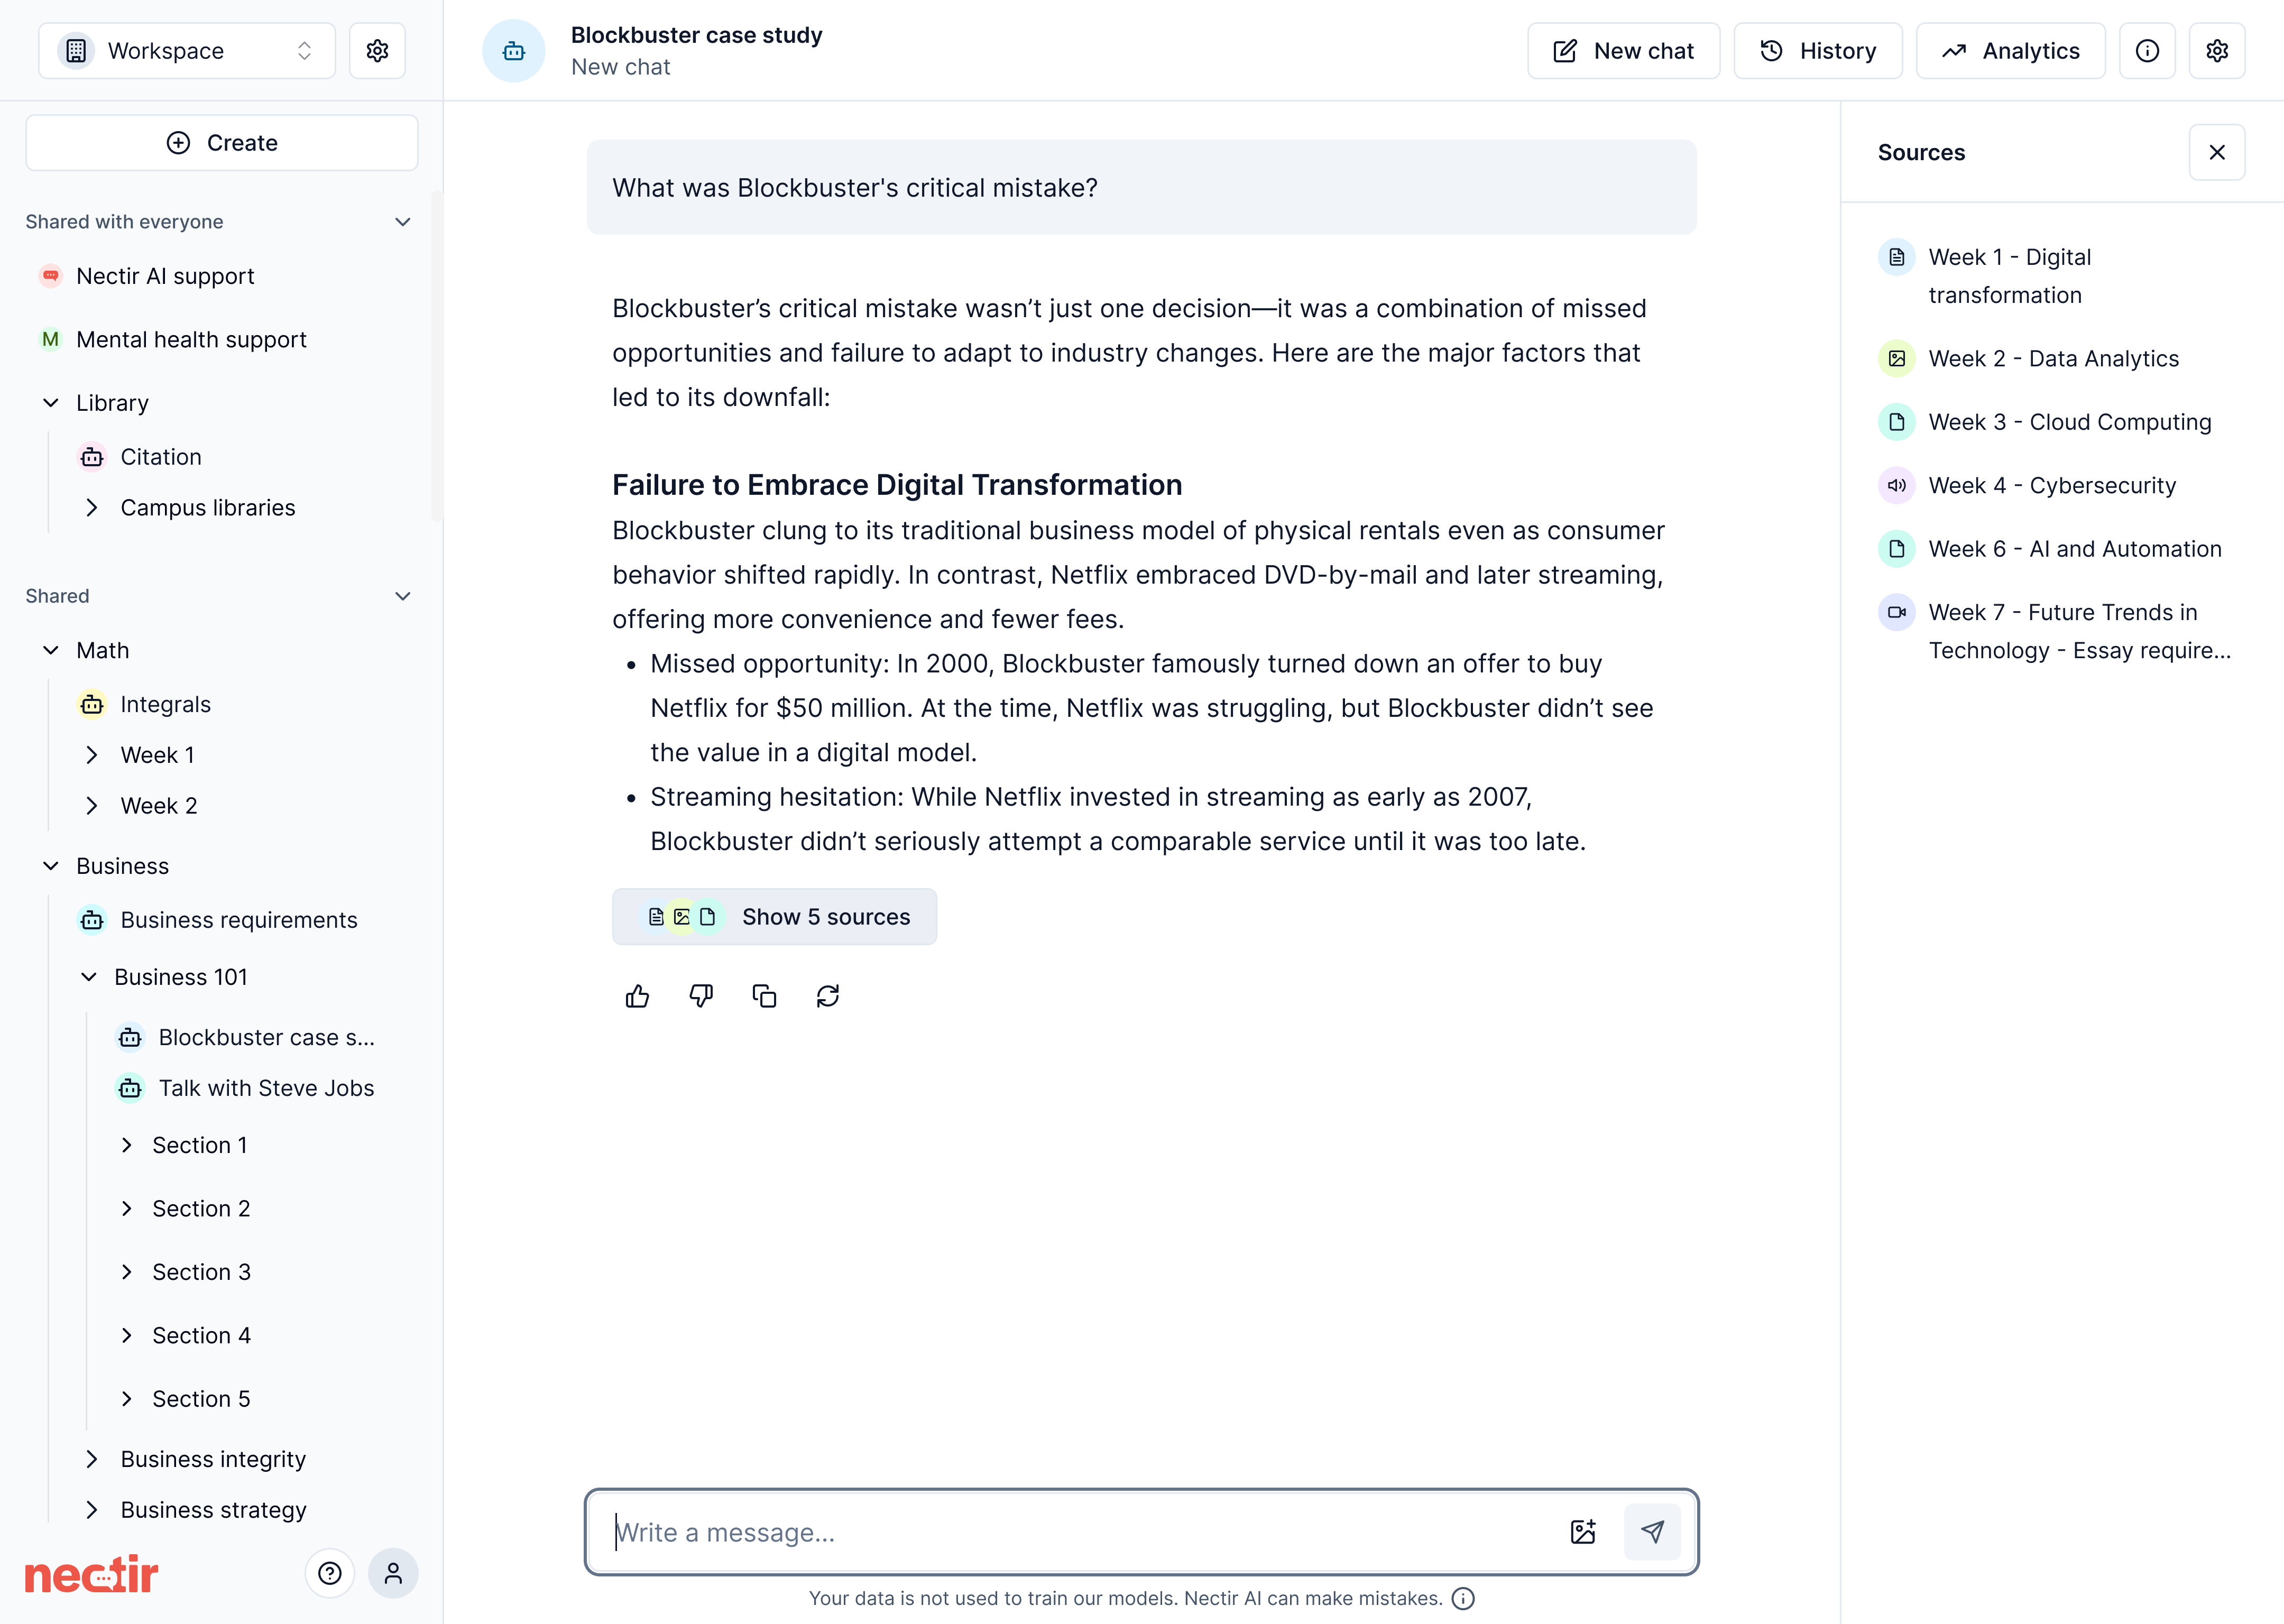Screen dimensions: 2284x1624
Task: Open chat settings gear at top right
Action: [2217, 51]
